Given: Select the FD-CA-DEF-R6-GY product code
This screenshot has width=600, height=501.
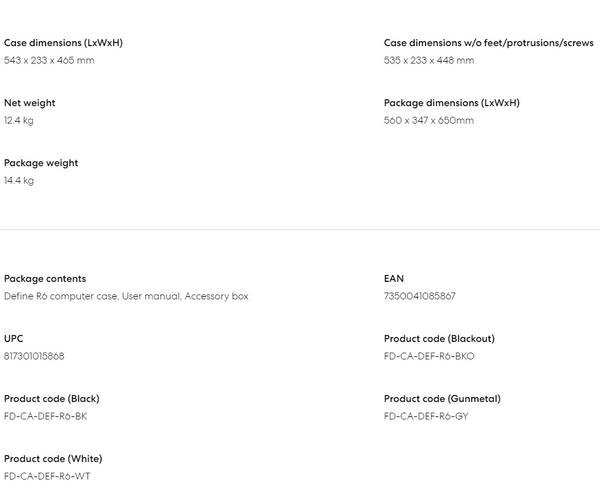Looking at the screenshot, I should (426, 417).
